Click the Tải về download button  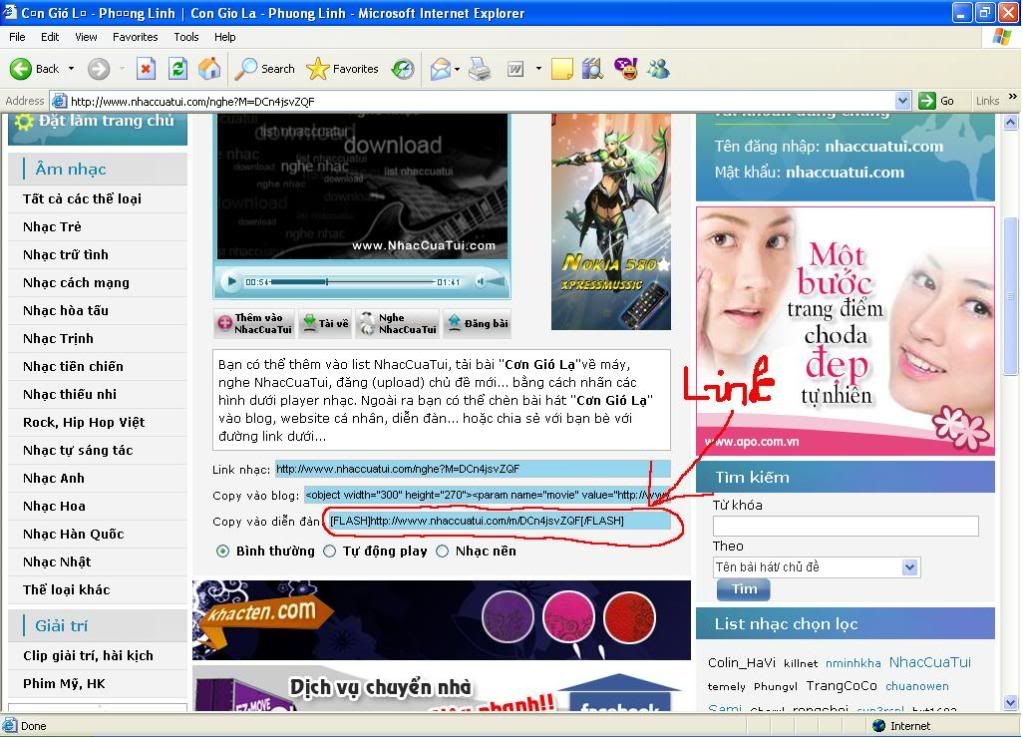tap(326, 323)
